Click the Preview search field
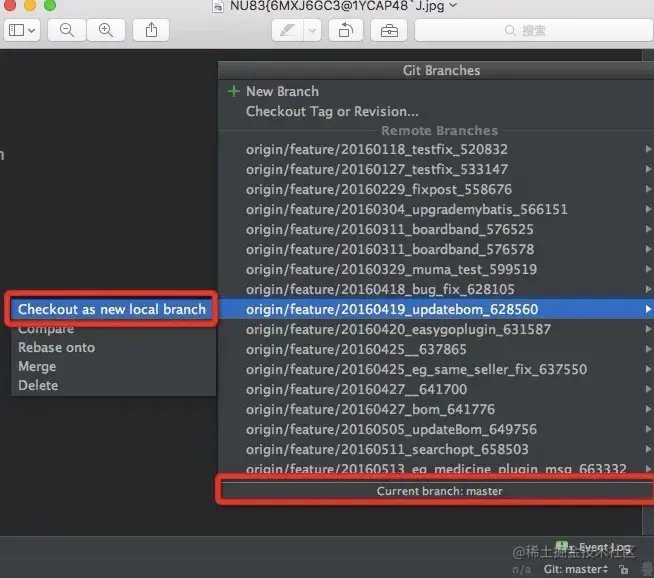 point(534,30)
